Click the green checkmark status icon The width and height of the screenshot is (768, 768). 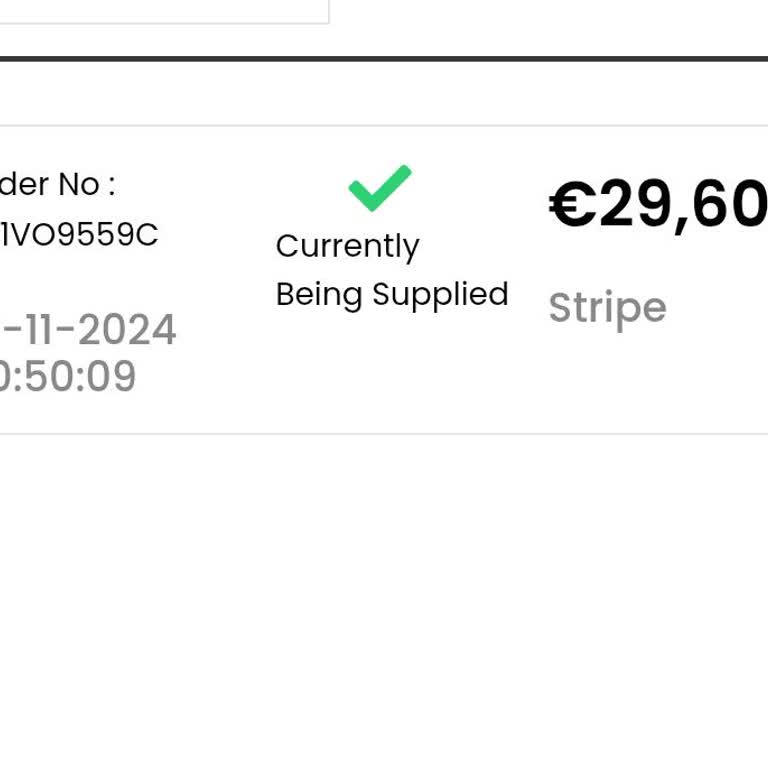(x=380, y=188)
